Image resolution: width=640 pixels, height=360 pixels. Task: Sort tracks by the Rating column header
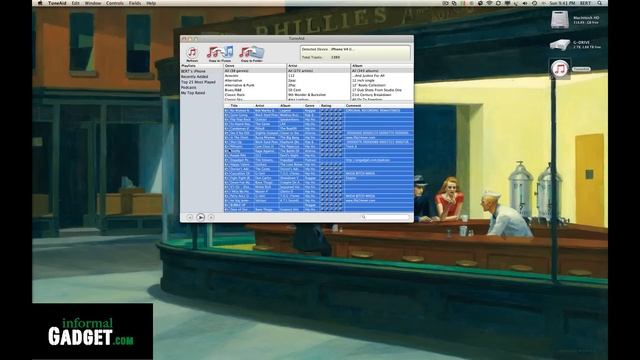(332, 106)
